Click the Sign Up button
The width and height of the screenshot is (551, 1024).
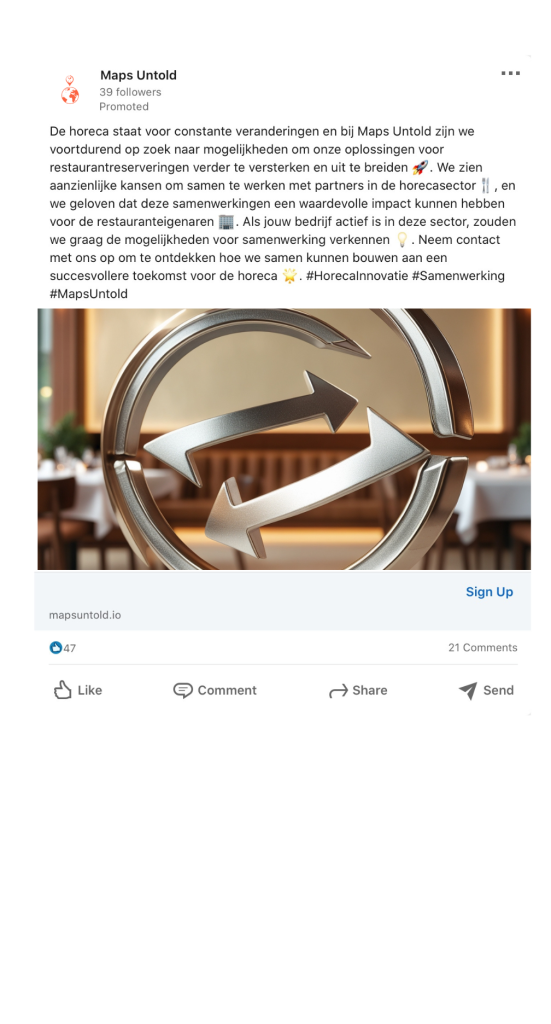490,592
